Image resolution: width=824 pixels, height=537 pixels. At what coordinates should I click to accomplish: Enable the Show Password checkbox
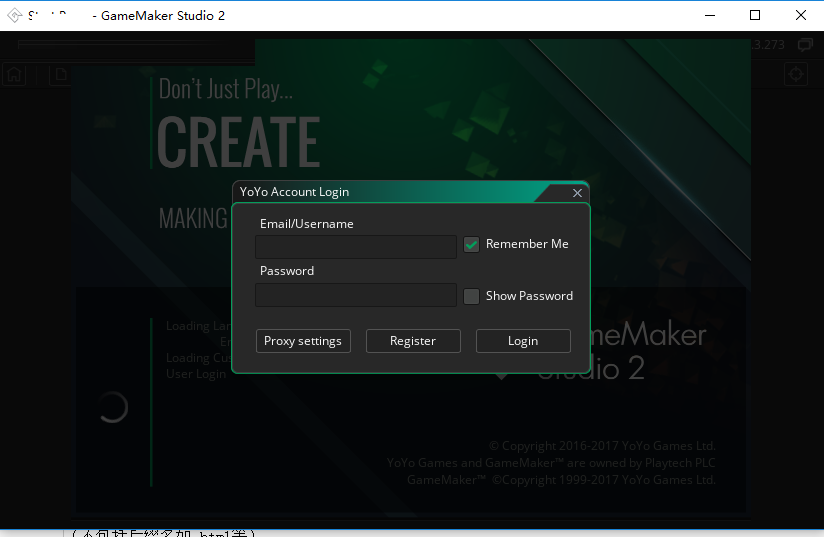coord(471,296)
